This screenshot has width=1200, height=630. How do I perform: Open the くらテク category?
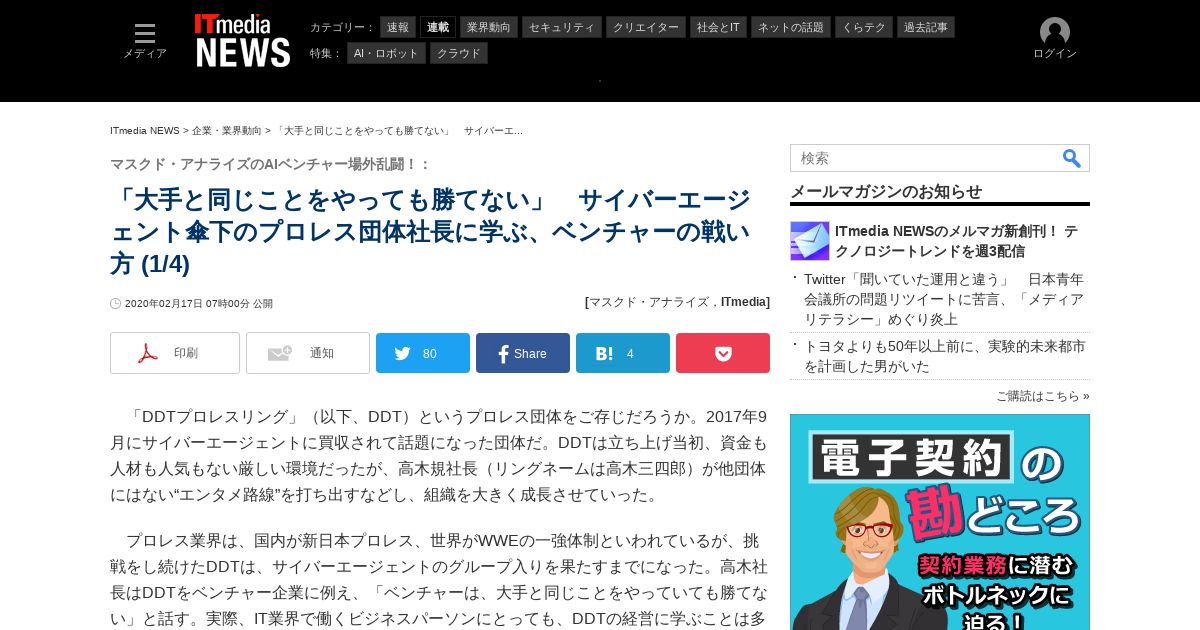[864, 27]
